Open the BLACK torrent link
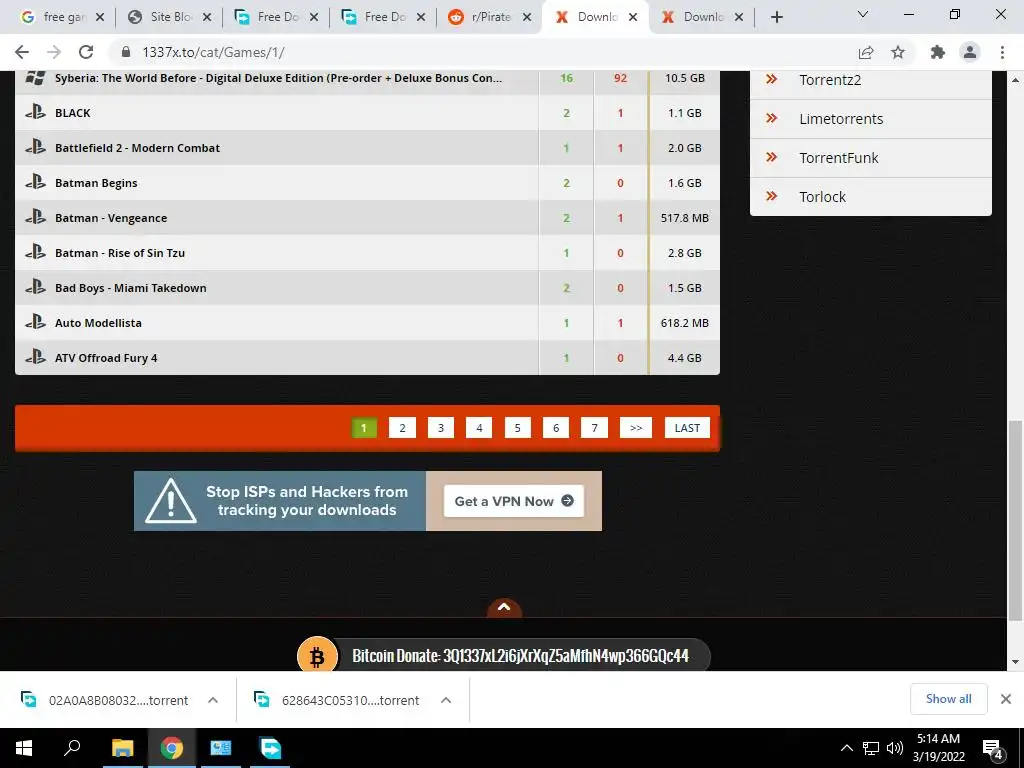Image resolution: width=1024 pixels, height=768 pixels. pyautogui.click(x=72, y=113)
